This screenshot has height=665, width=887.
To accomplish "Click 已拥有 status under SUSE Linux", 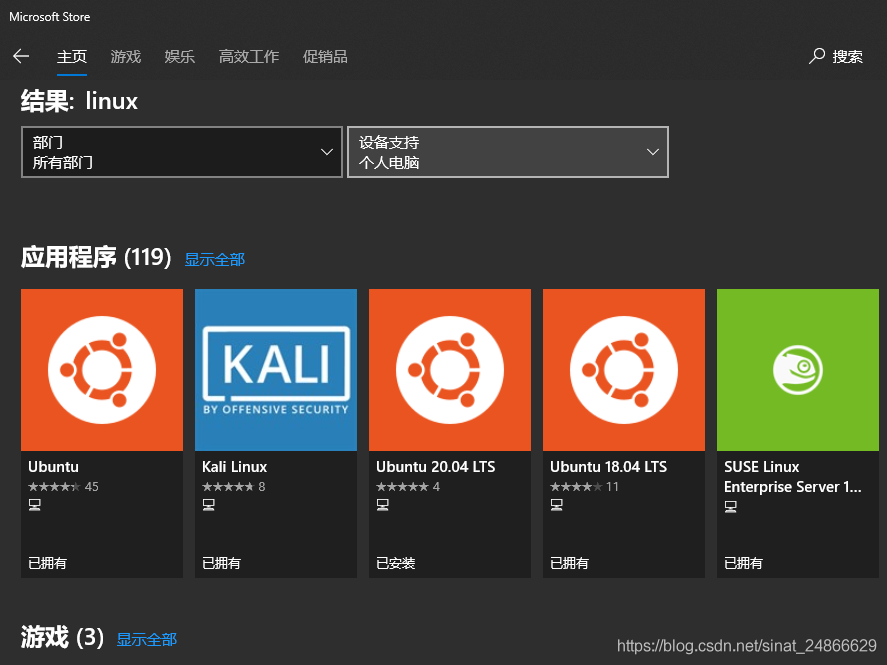I will point(744,563).
